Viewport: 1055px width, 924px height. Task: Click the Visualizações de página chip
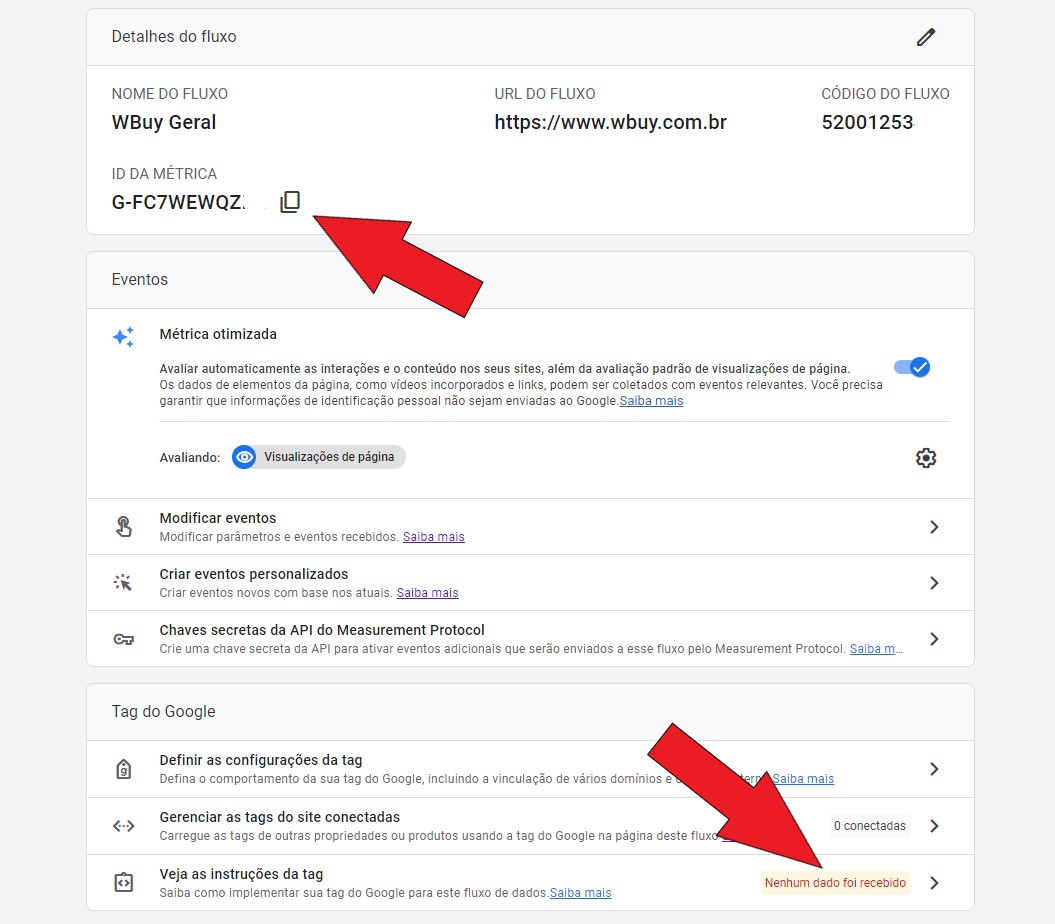pos(319,457)
